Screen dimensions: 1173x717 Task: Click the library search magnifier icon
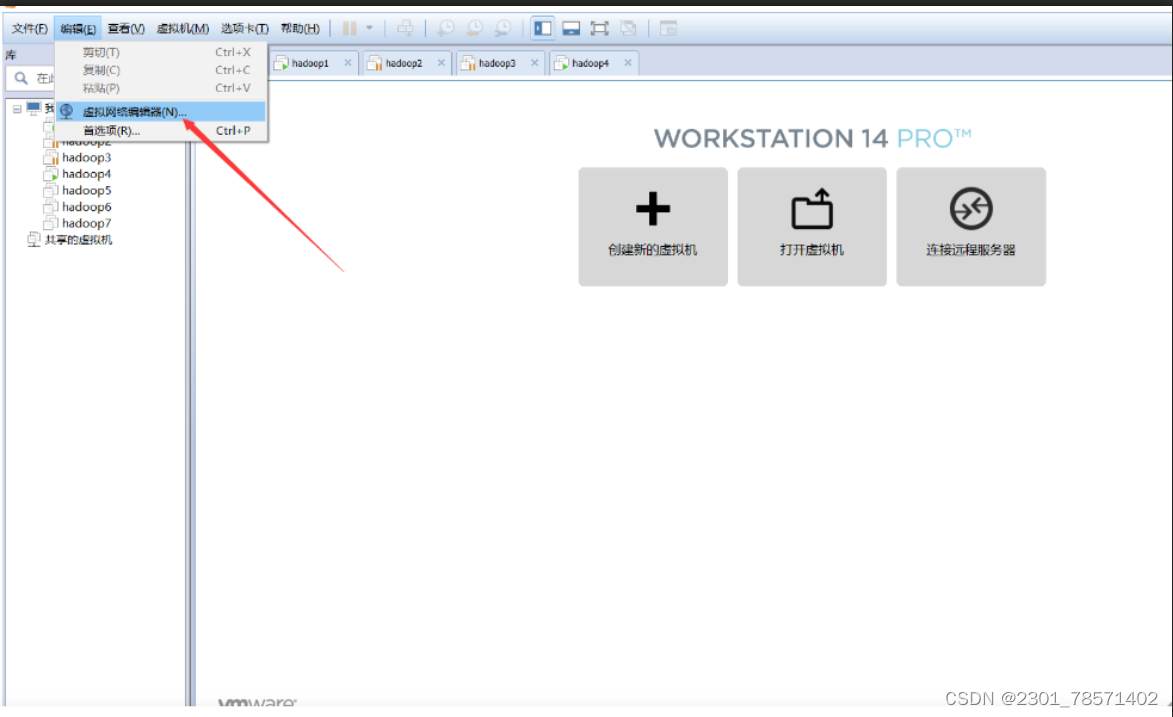[21, 78]
